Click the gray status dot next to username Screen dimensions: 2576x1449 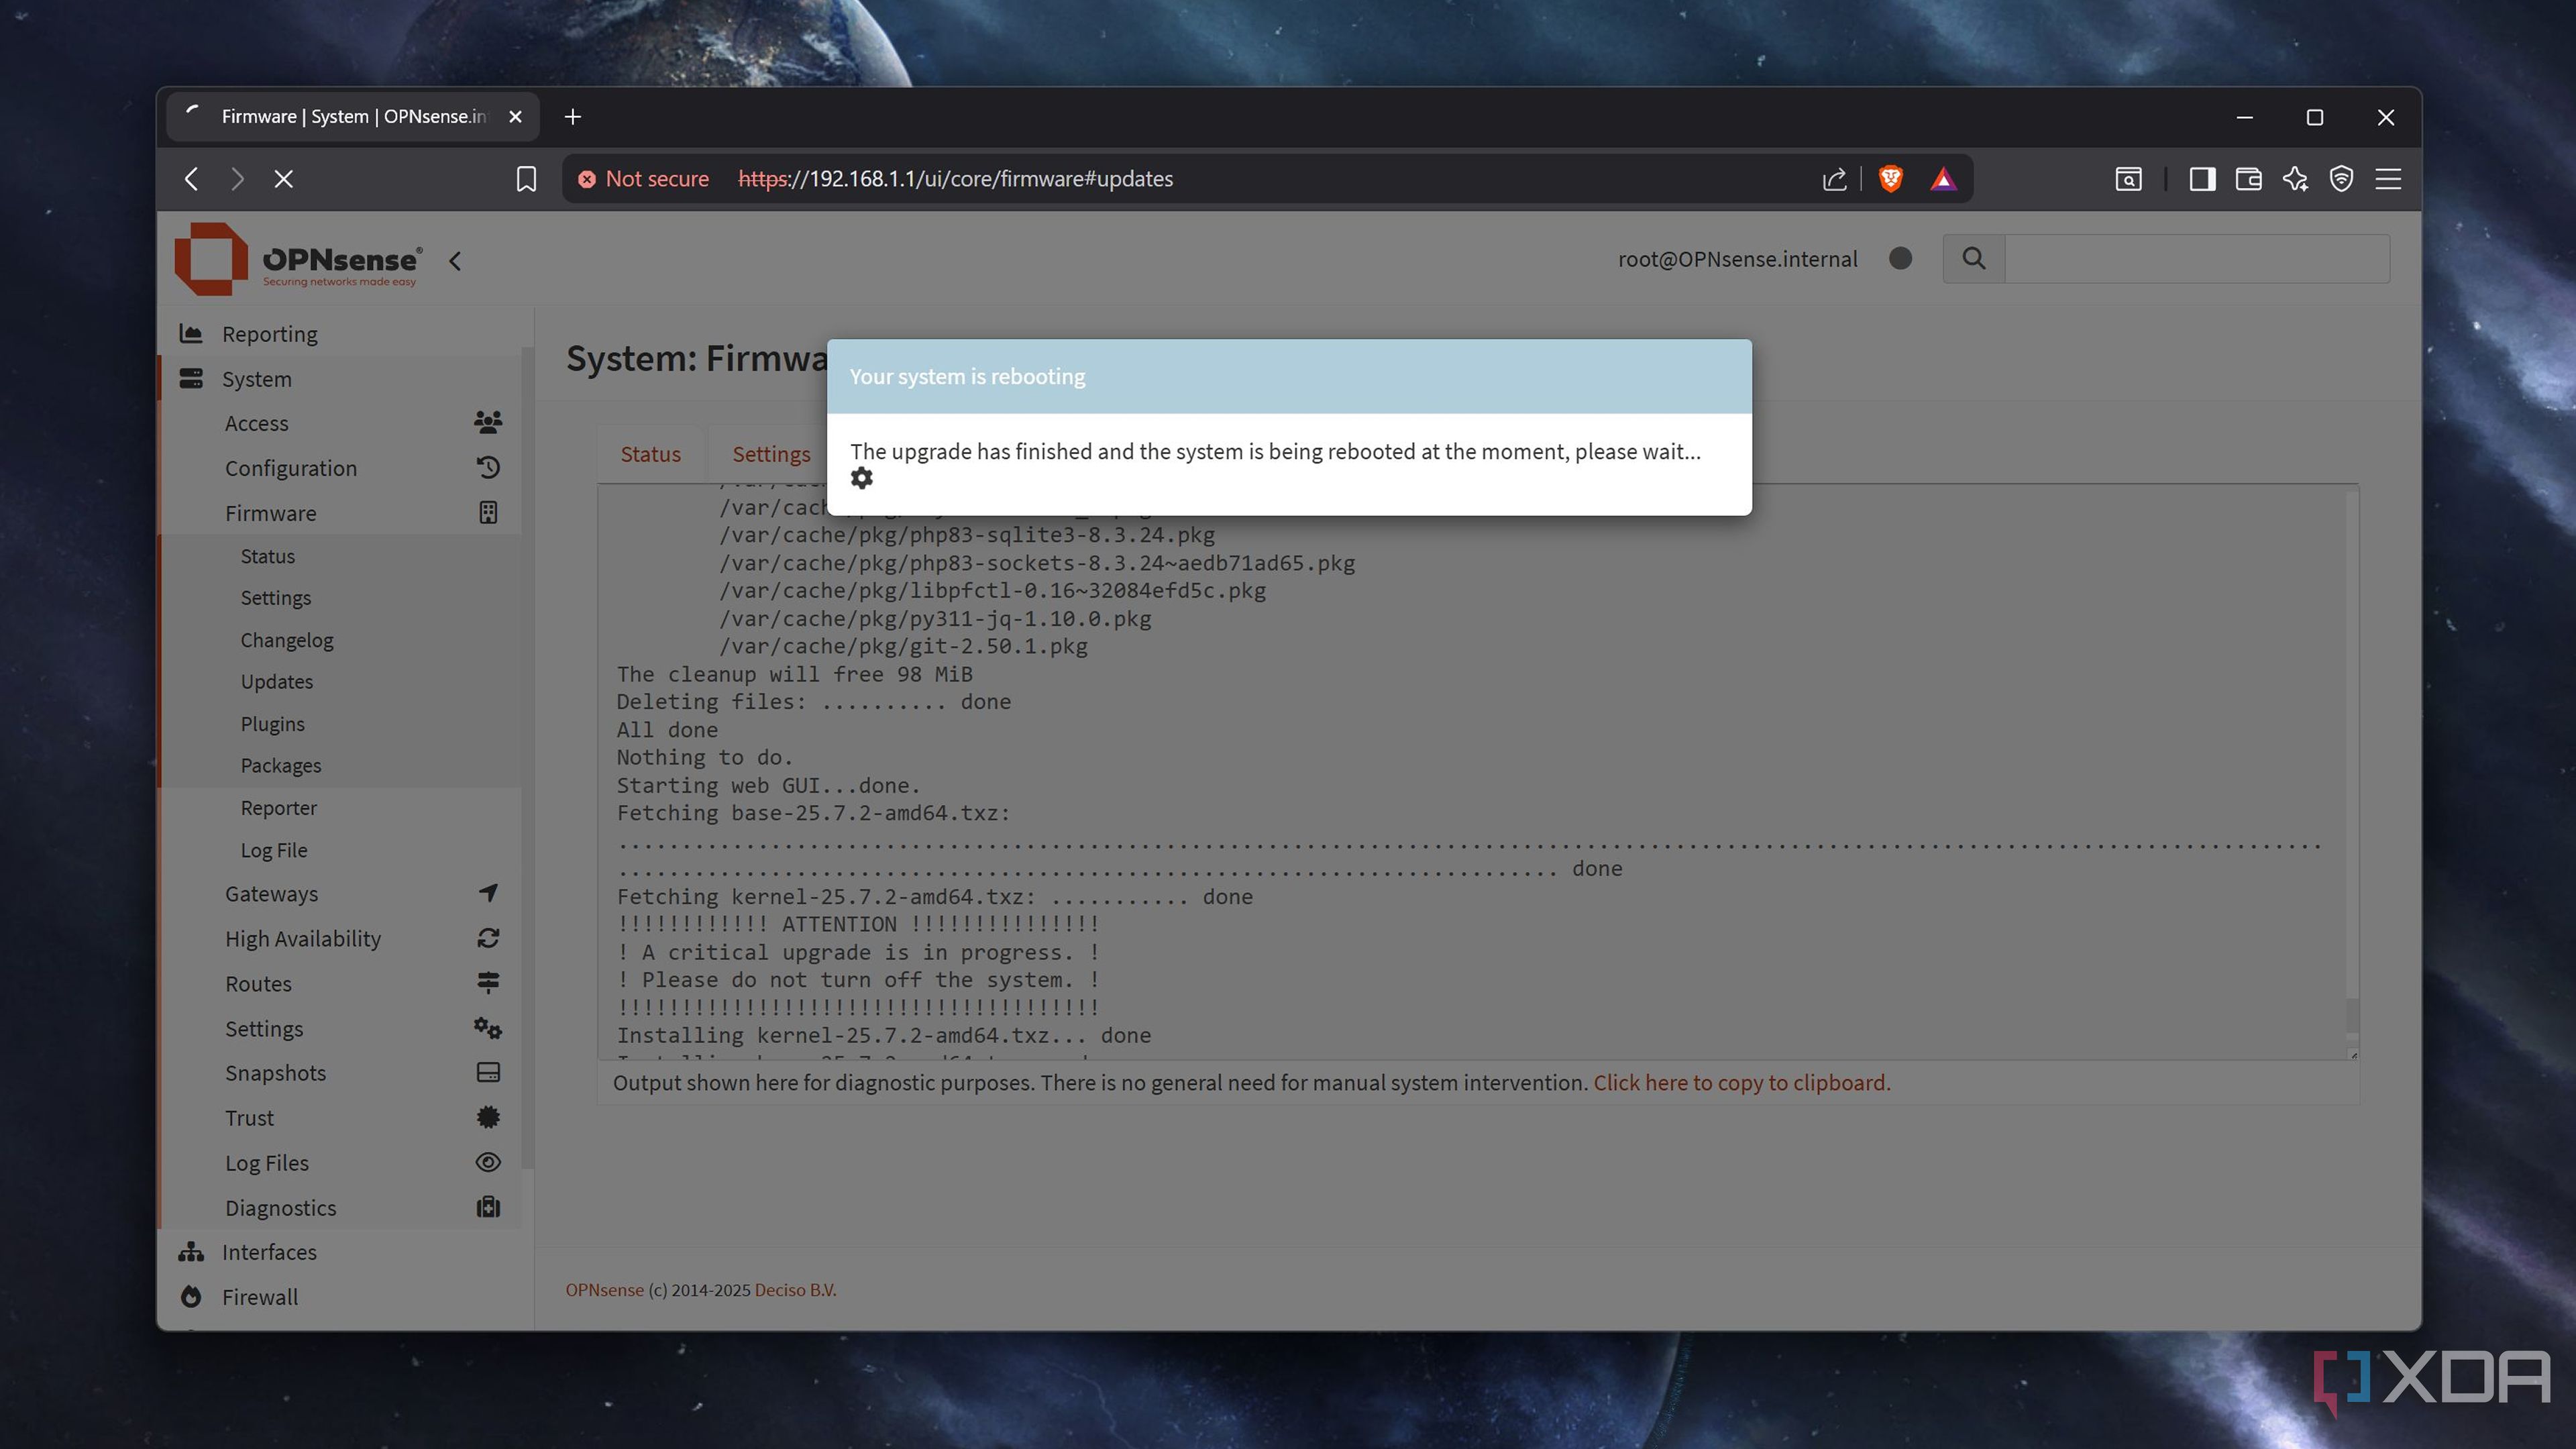tap(1900, 259)
